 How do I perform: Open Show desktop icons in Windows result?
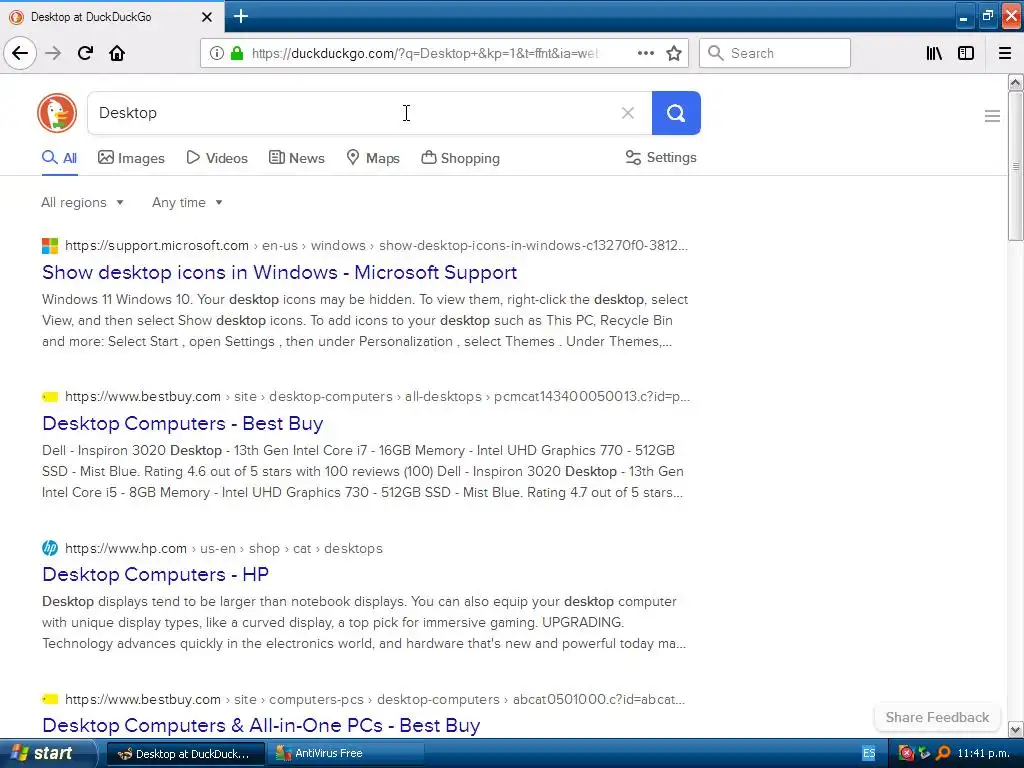280,272
